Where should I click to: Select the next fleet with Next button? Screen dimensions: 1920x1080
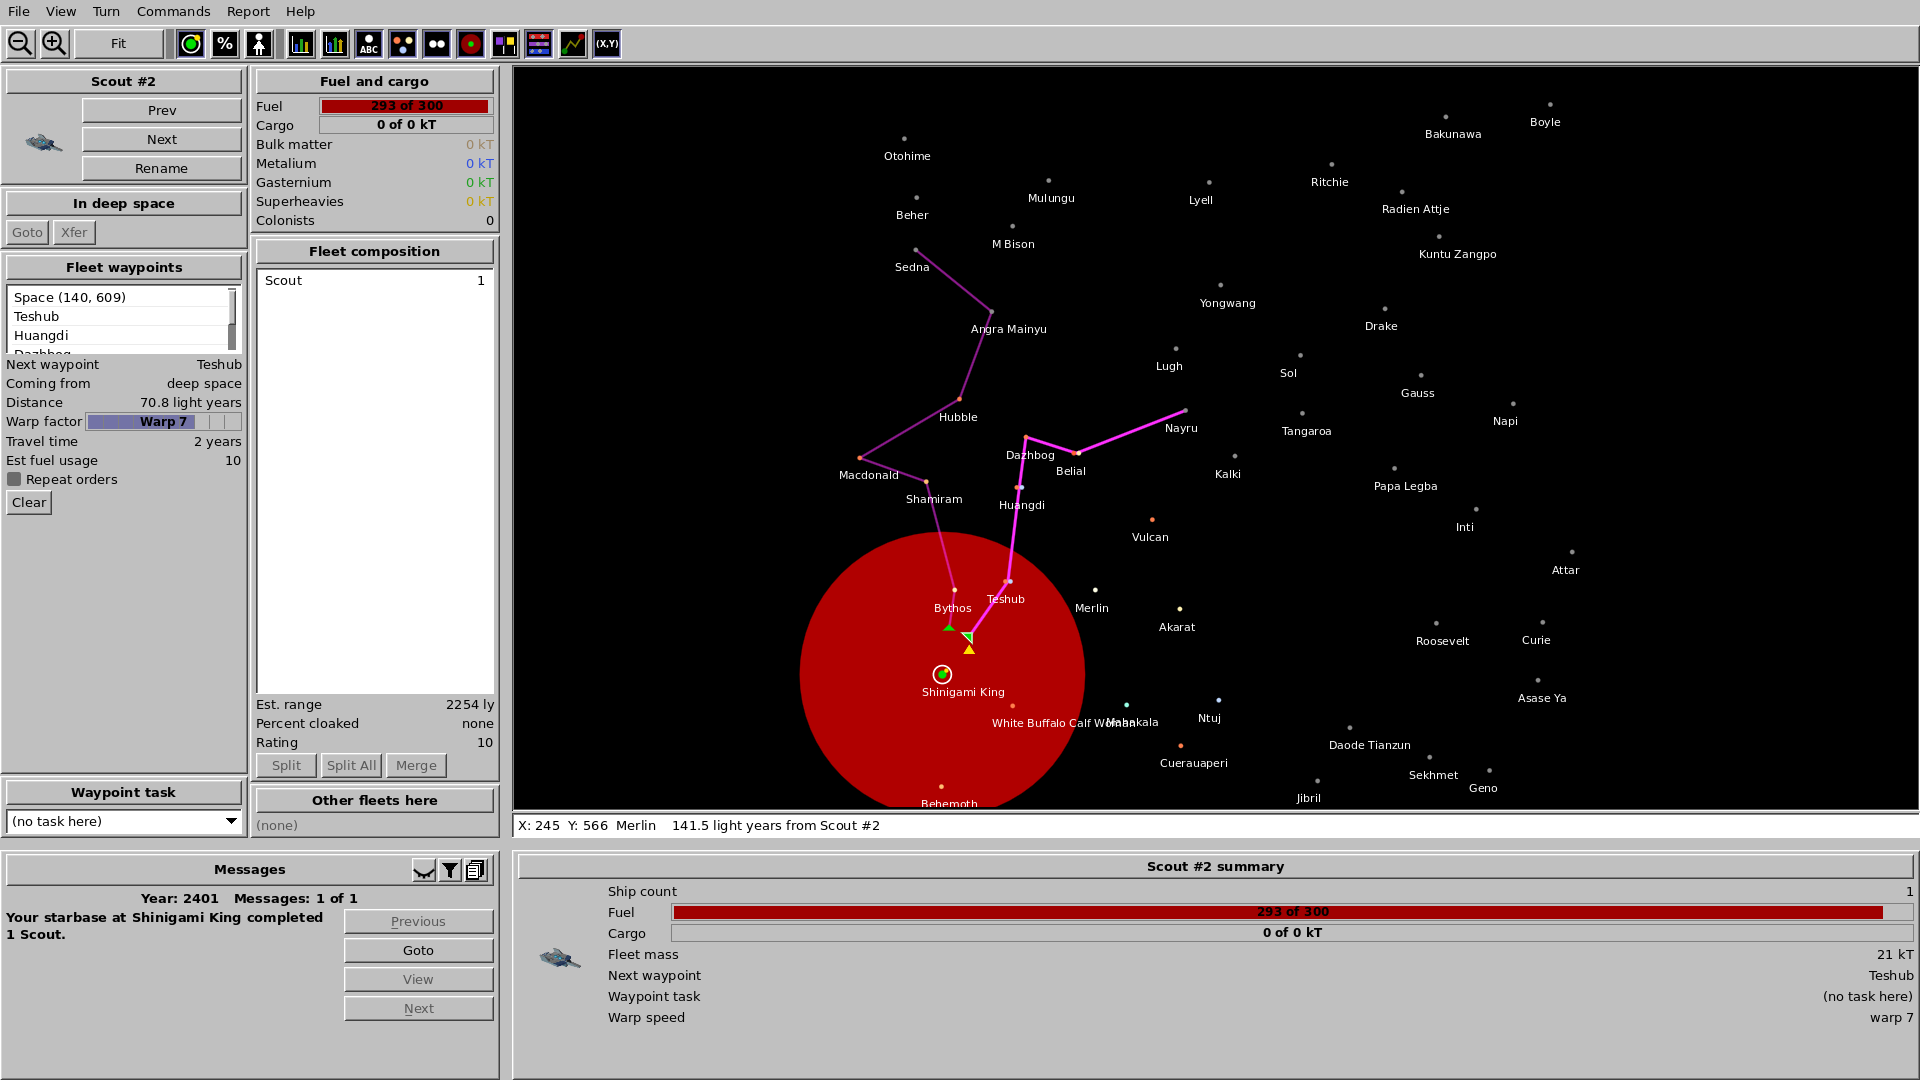click(162, 140)
